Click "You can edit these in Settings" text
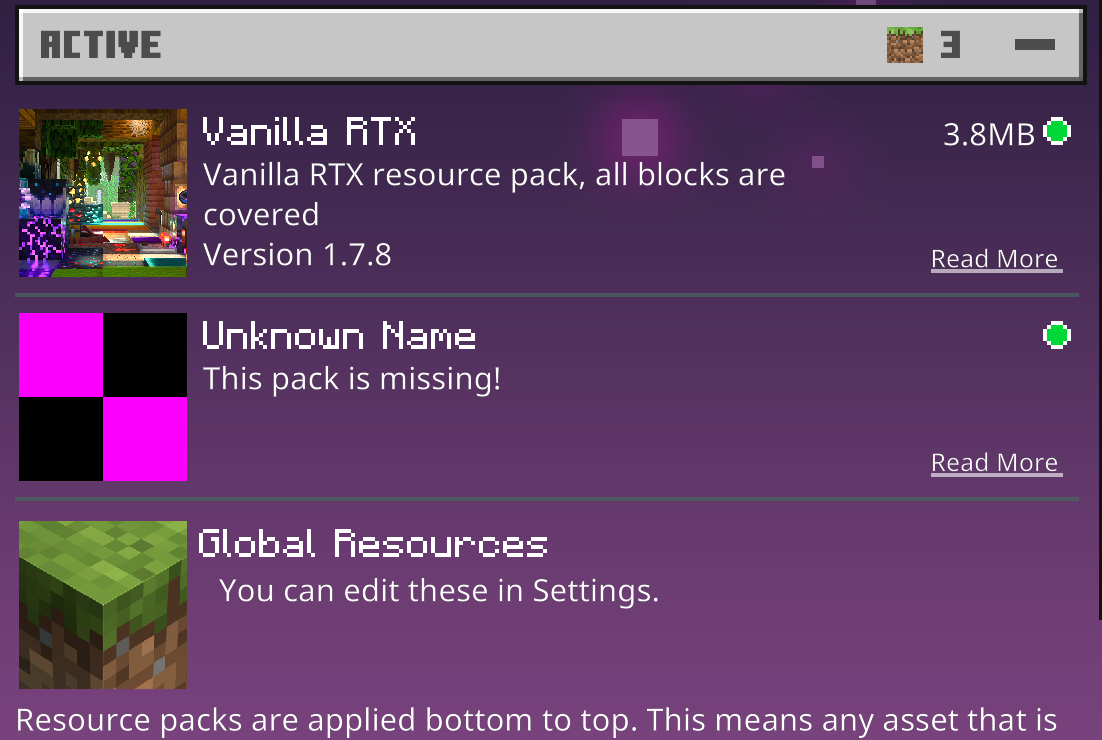The width and height of the screenshot is (1102, 740). pyautogui.click(x=438, y=591)
